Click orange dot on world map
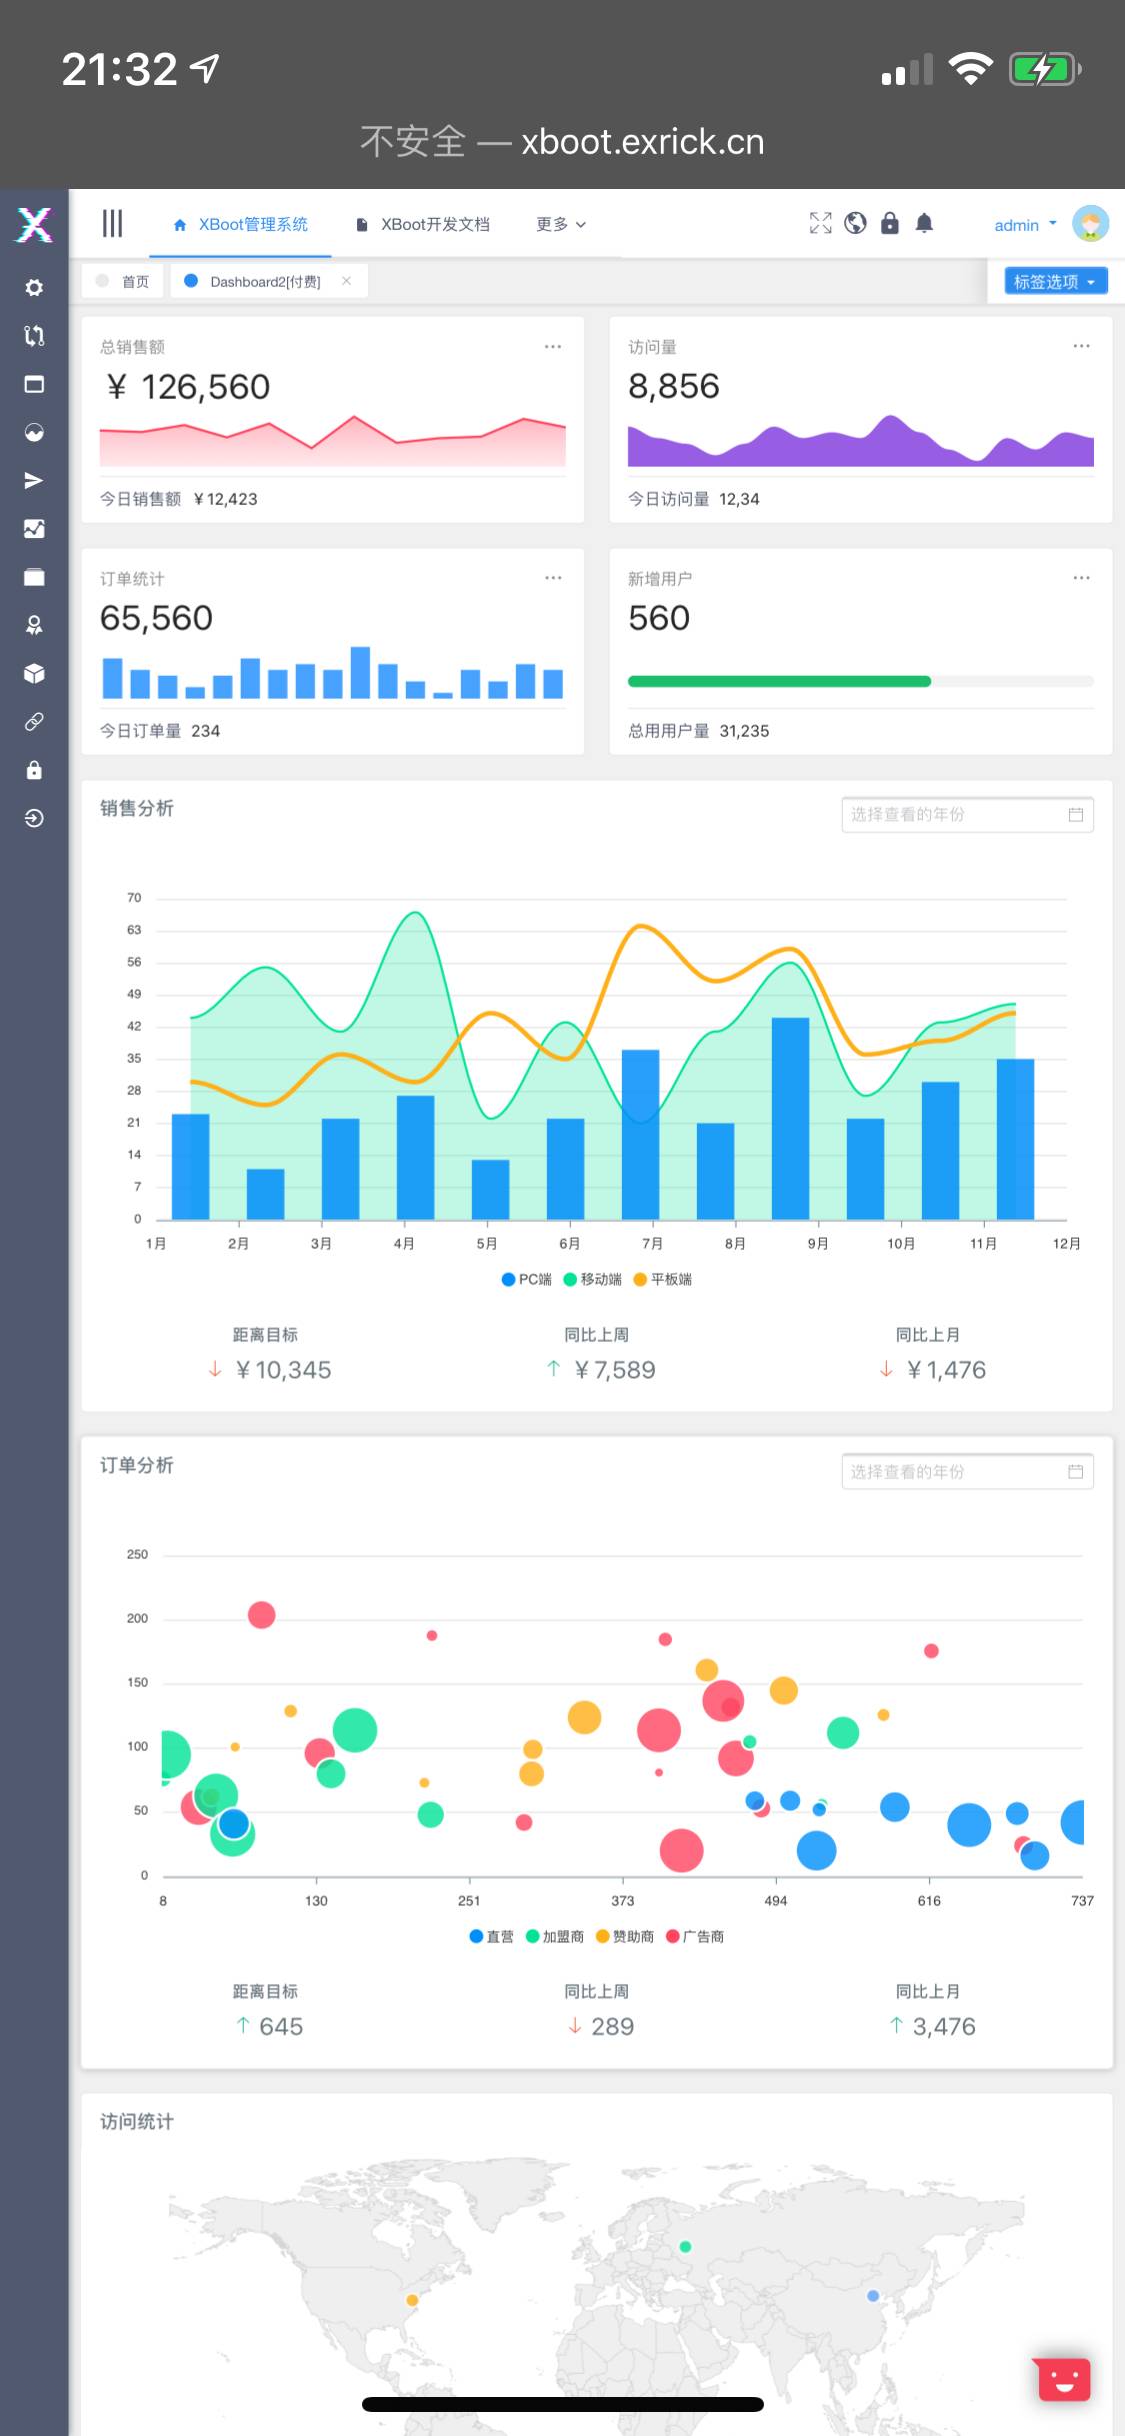The height and width of the screenshot is (2436, 1125). click(x=412, y=2300)
